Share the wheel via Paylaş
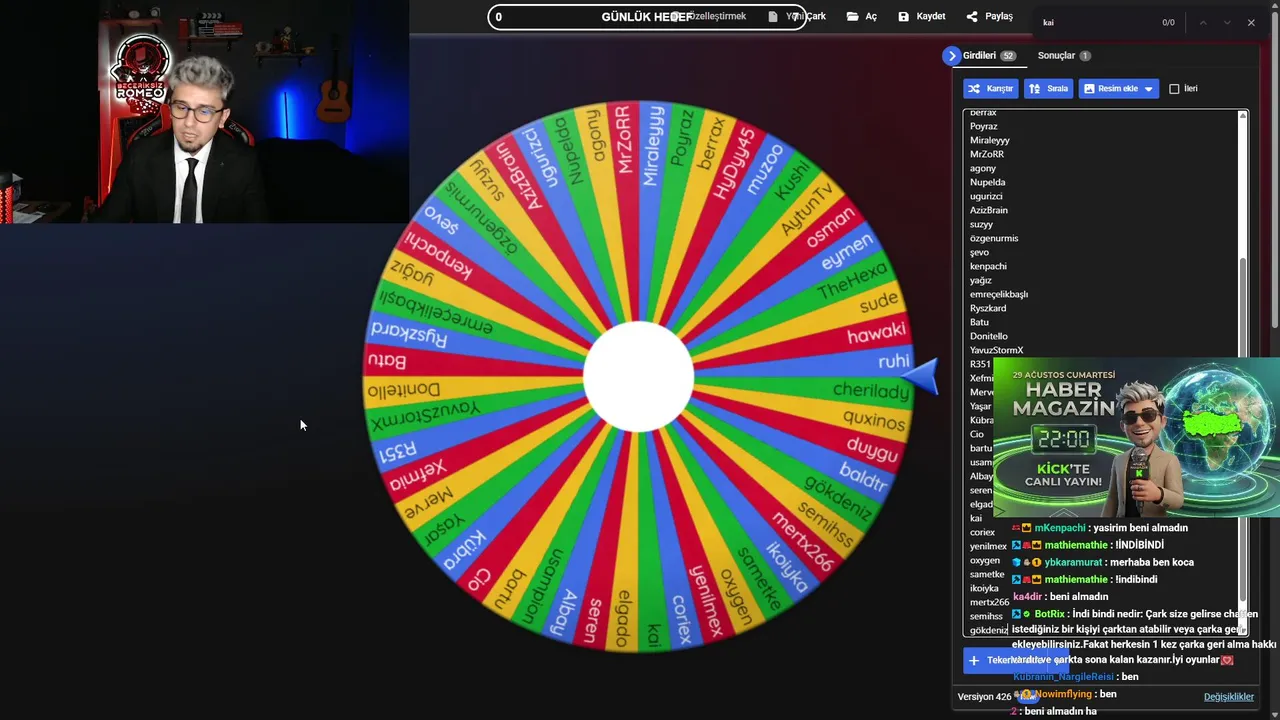 pos(989,16)
